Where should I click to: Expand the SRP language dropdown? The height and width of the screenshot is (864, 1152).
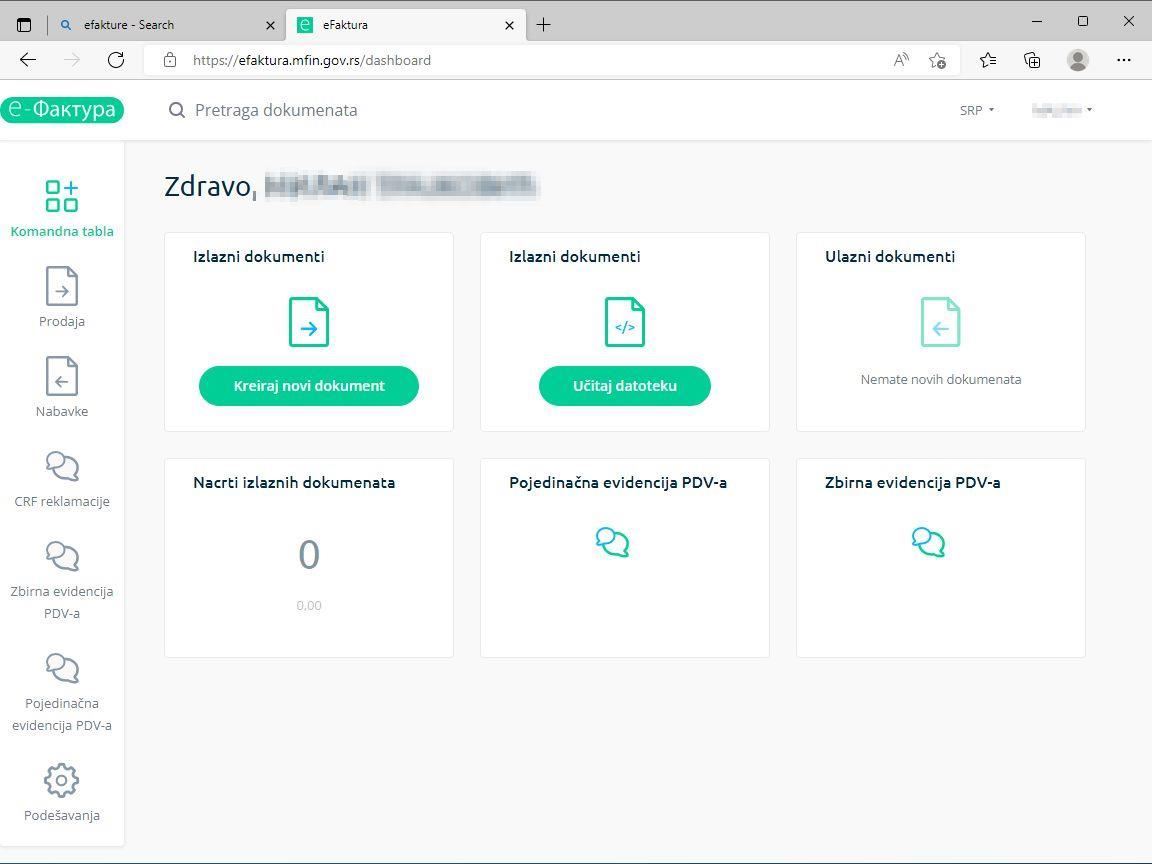[977, 110]
